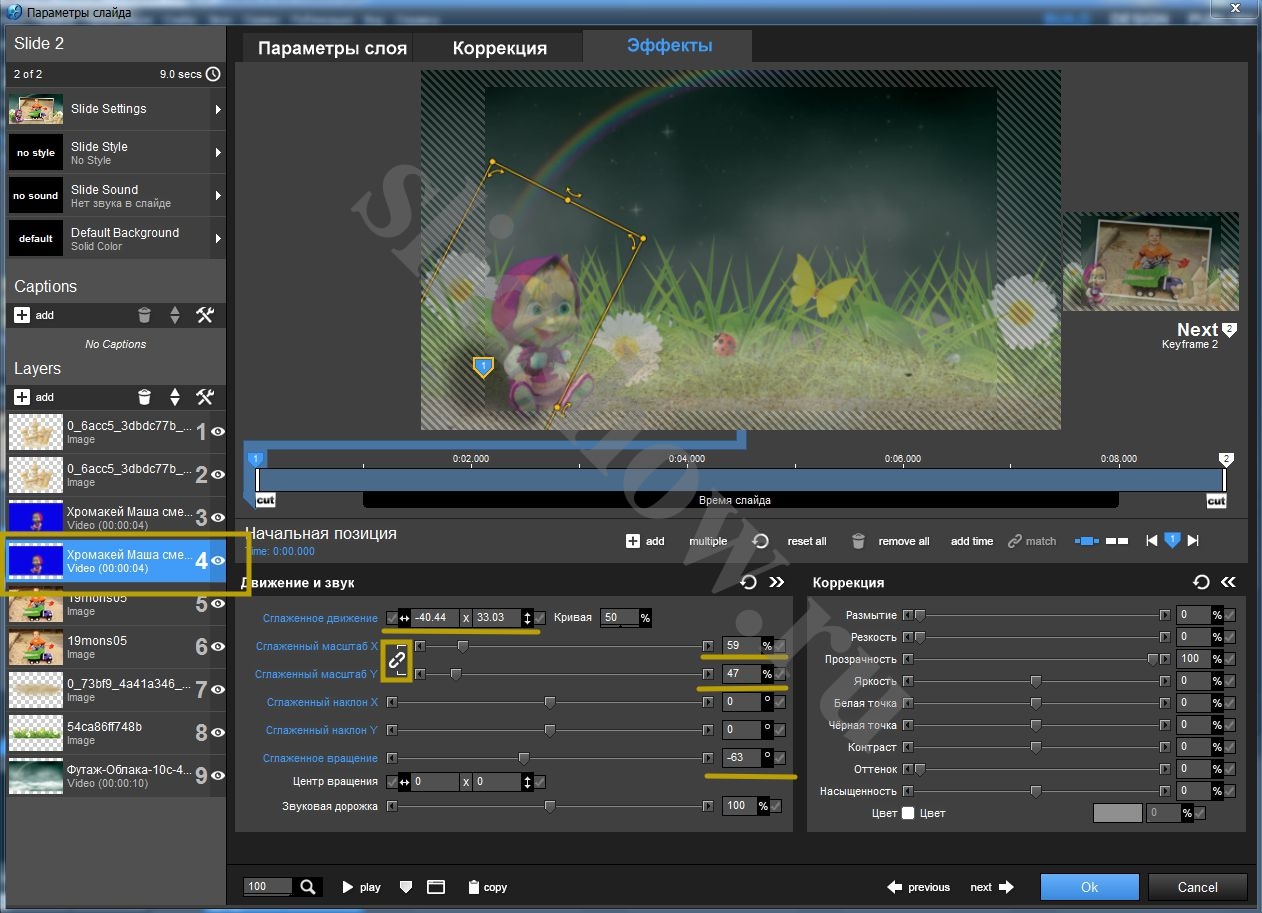Click the magnifier zoom icon beside 100
The height and width of the screenshot is (913, 1262).
(x=308, y=887)
